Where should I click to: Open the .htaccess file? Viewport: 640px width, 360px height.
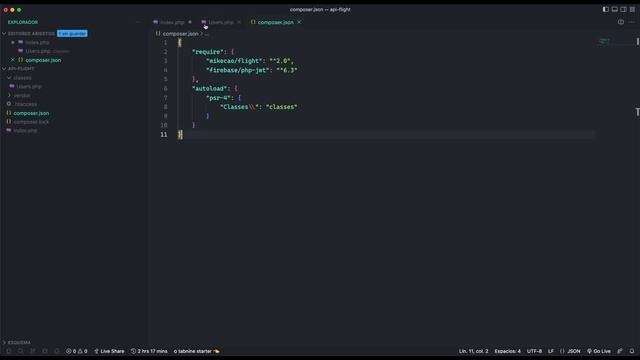point(25,104)
